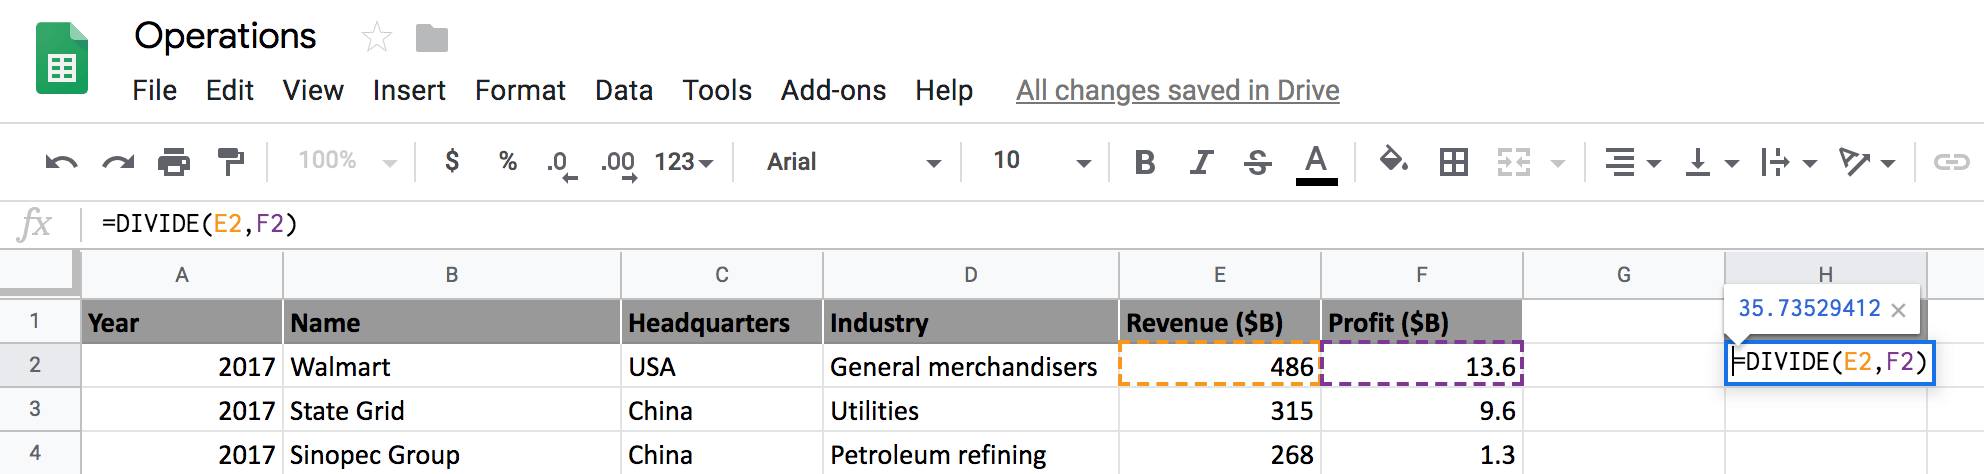
Task: Click the 9.6 profit cell
Action: (x=1422, y=410)
